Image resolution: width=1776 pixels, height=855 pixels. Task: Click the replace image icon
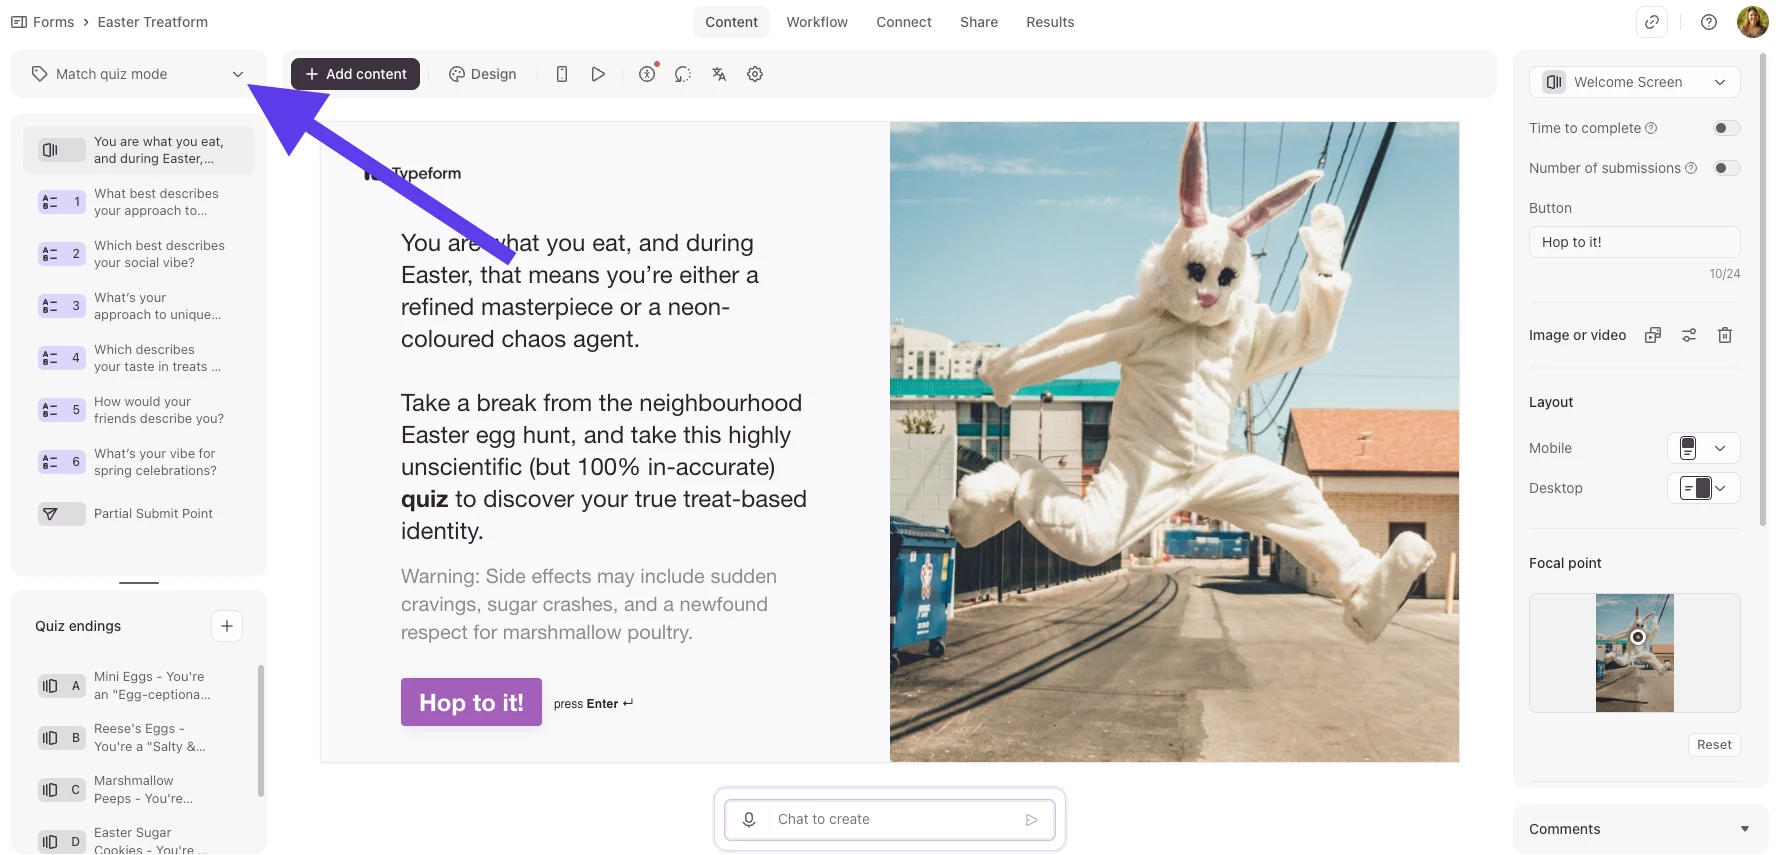pos(1653,335)
